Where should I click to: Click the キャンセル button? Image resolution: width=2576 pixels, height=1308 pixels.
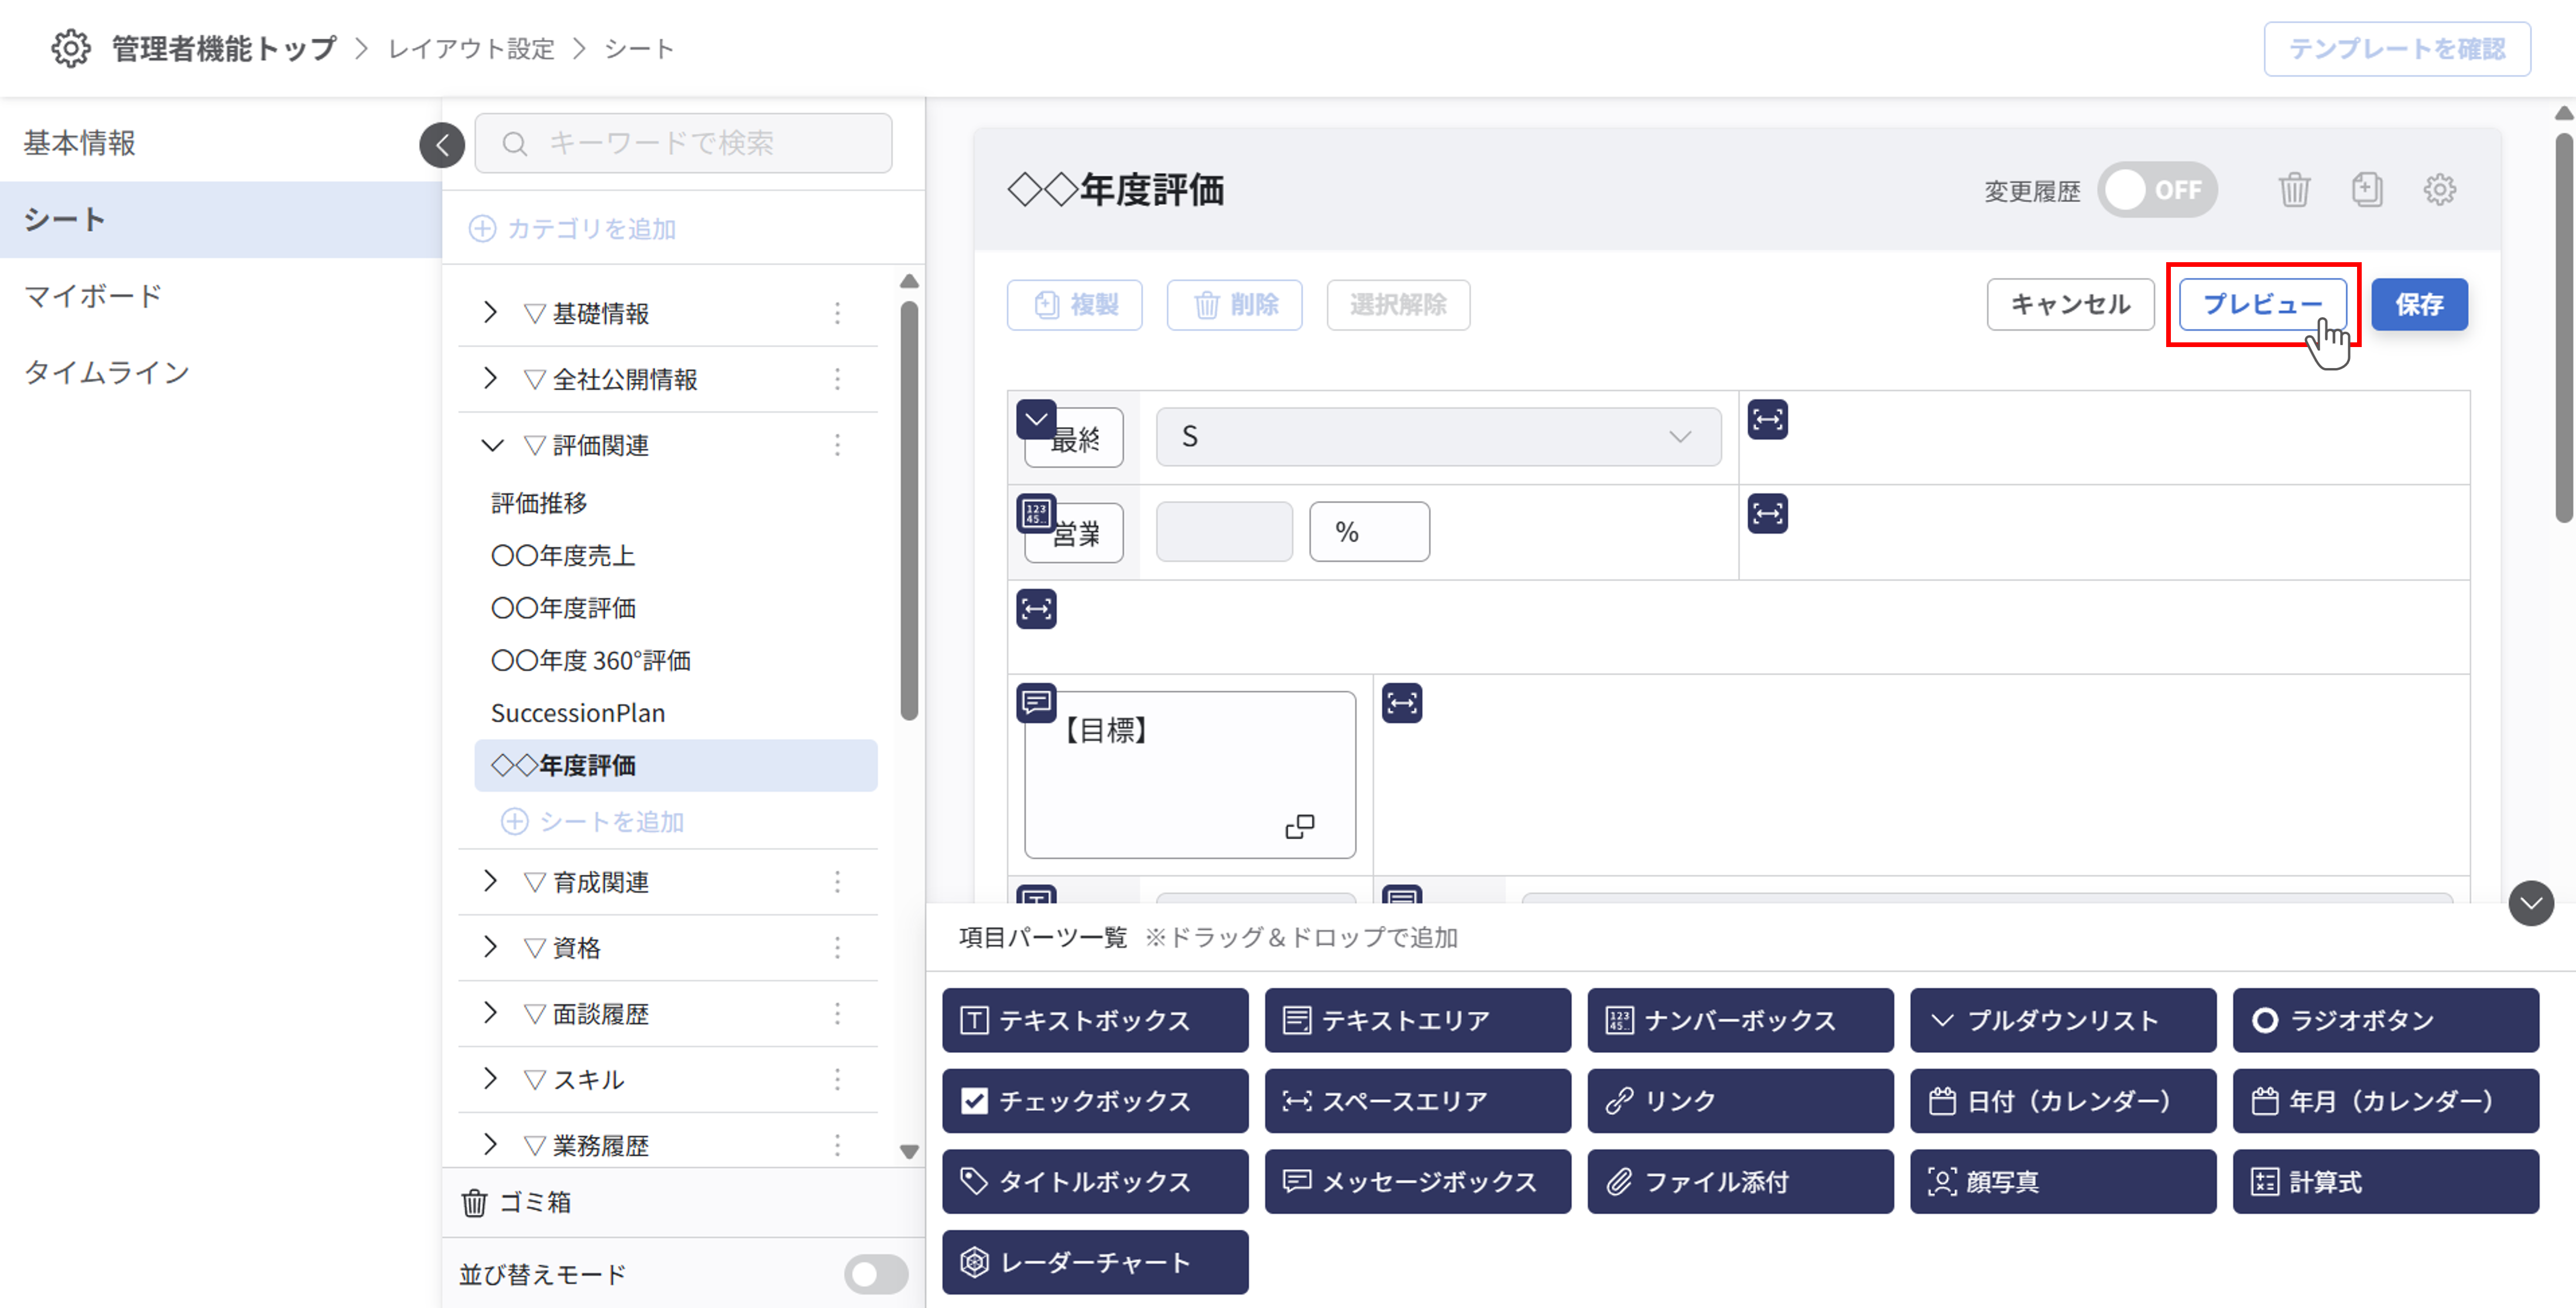tap(2070, 304)
